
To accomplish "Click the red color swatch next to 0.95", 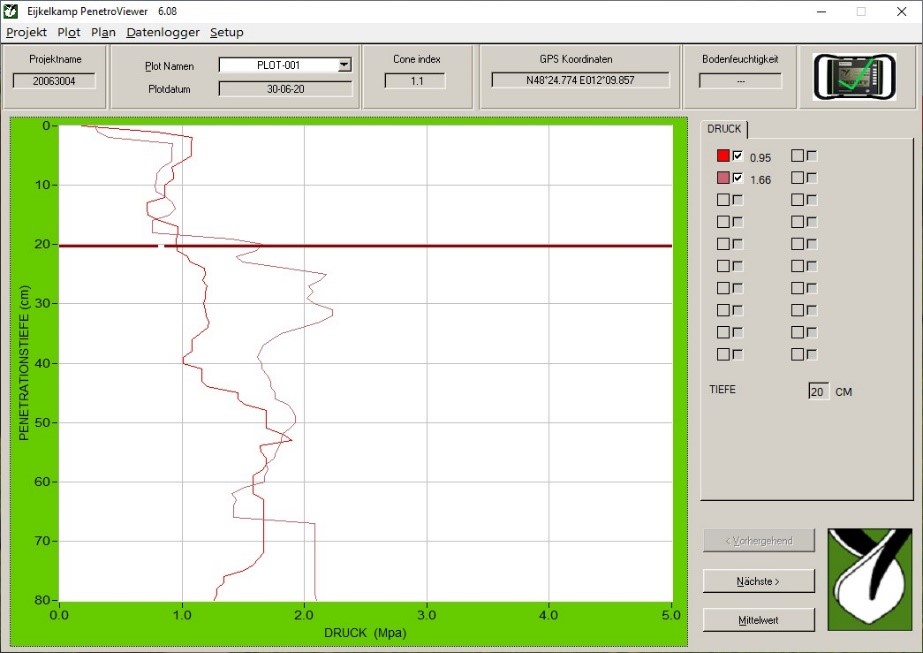I will [x=725, y=155].
